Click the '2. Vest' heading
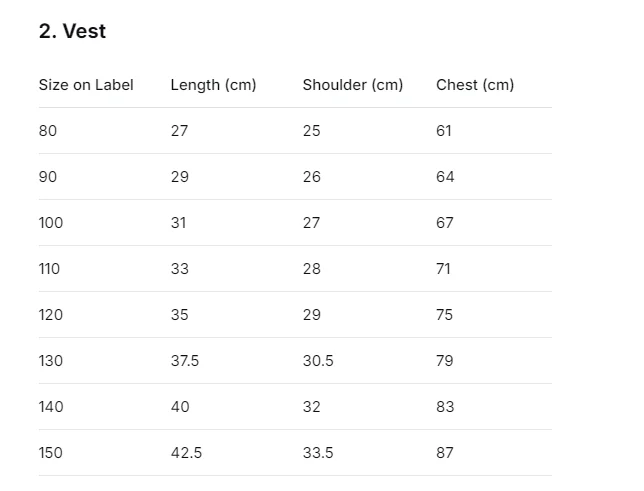Screen dimensions: 644x491 (x=72, y=31)
